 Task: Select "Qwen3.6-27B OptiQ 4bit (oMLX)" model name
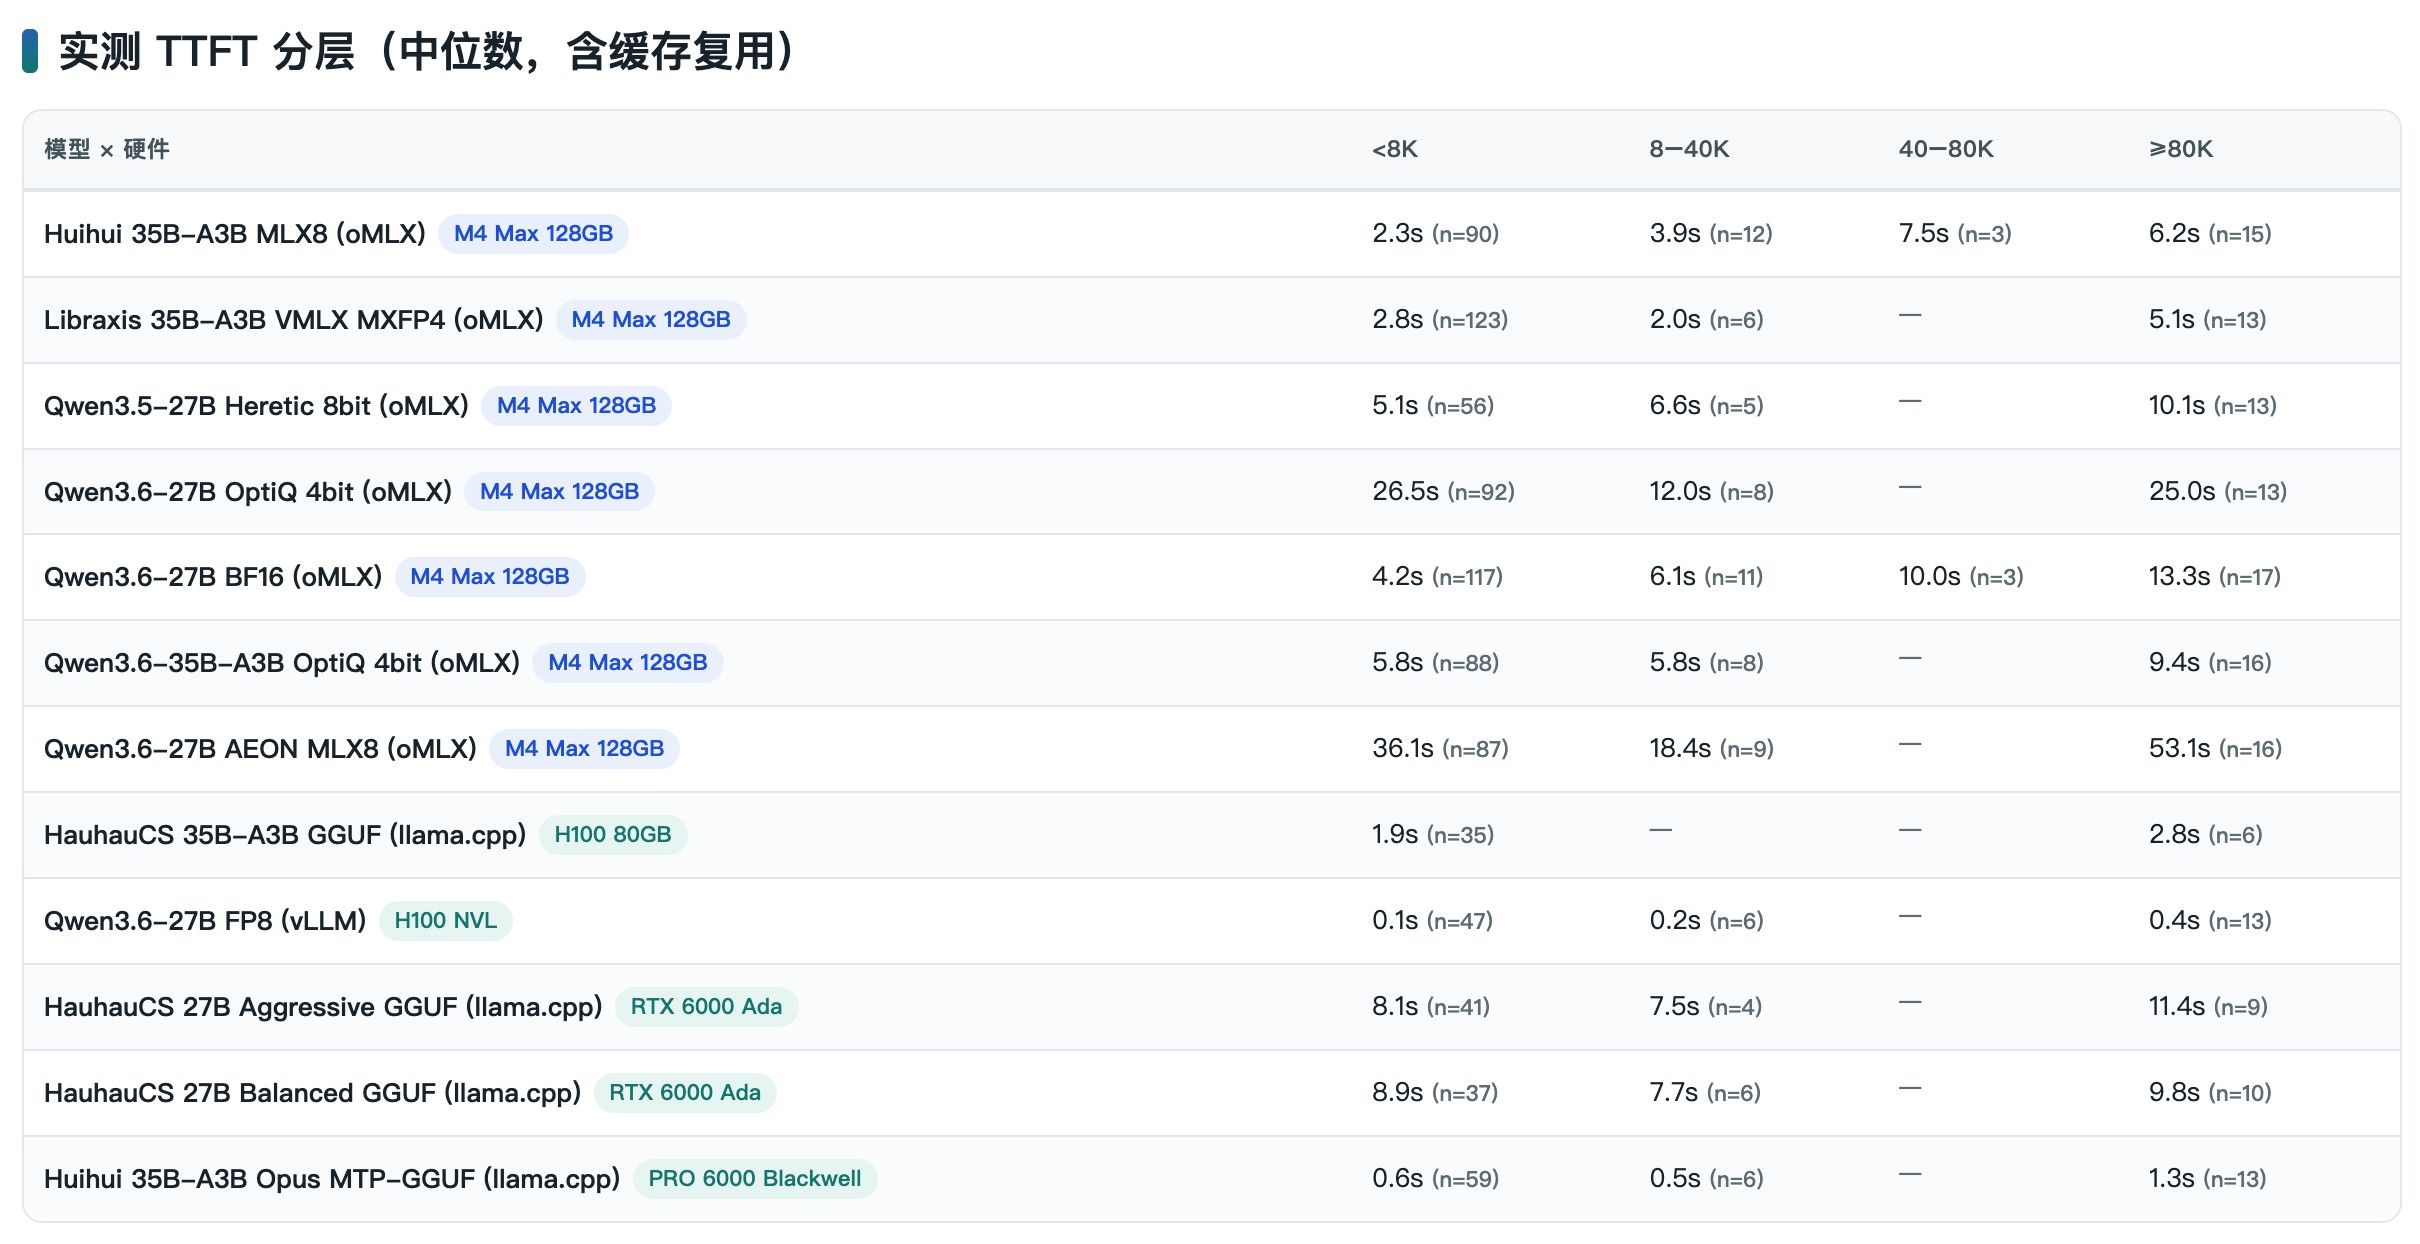click(x=248, y=492)
